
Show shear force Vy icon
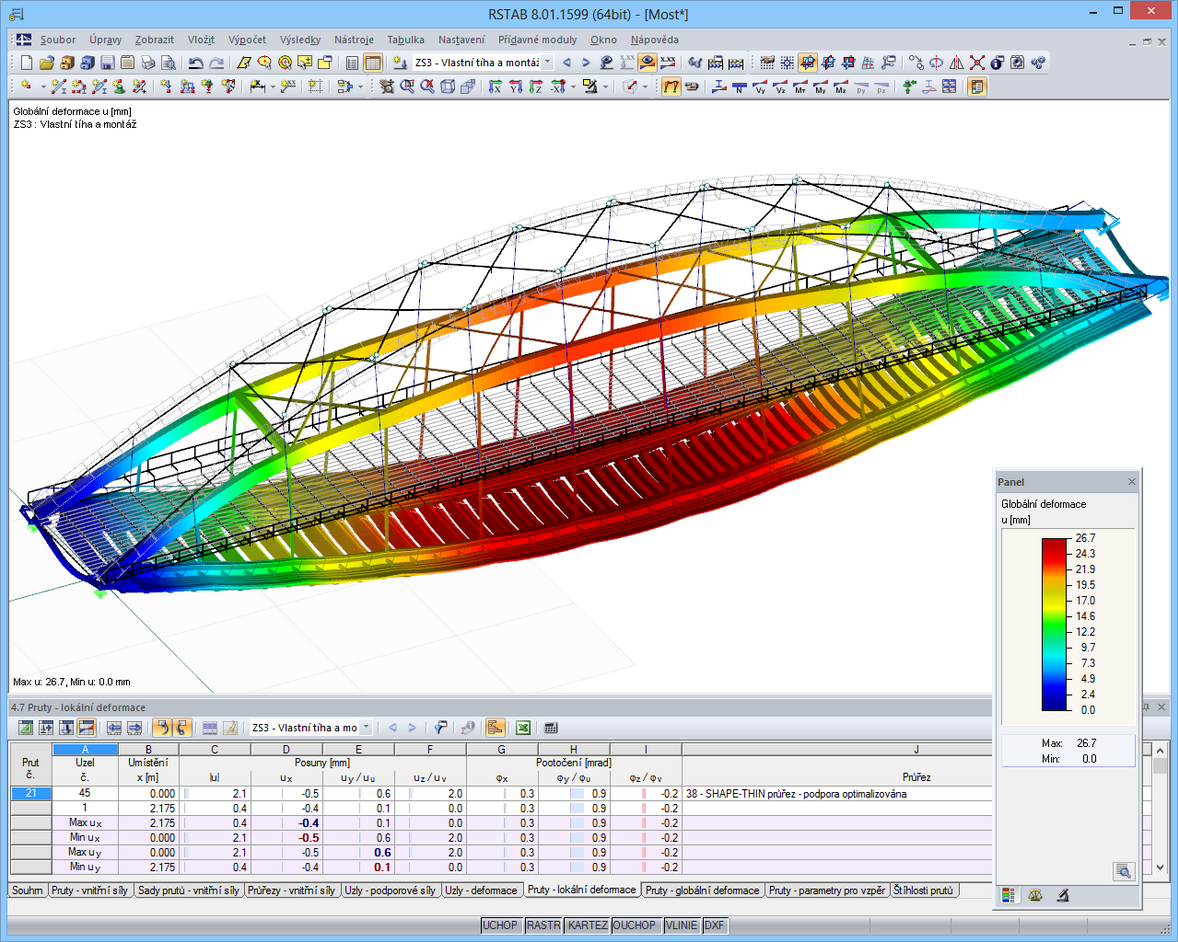pyautogui.click(x=760, y=86)
